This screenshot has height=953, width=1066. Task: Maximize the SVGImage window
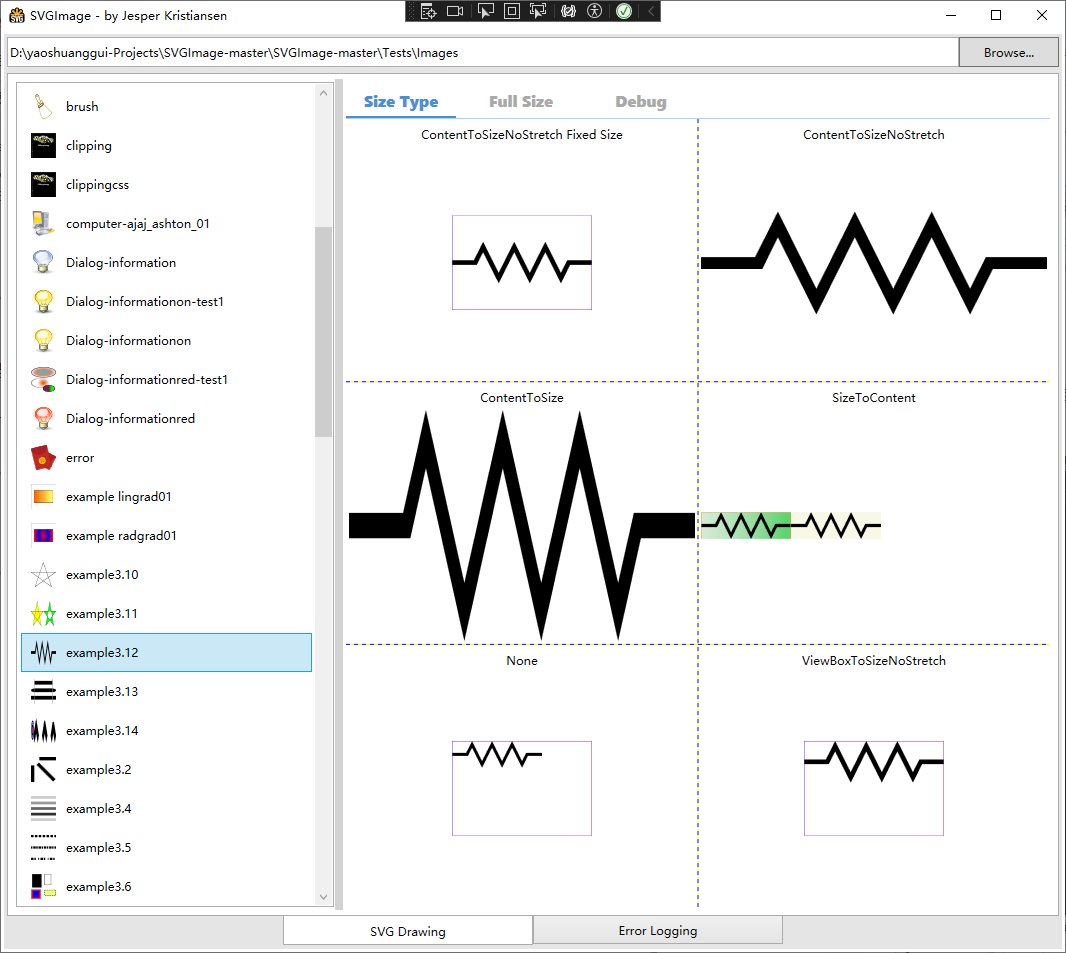point(996,15)
